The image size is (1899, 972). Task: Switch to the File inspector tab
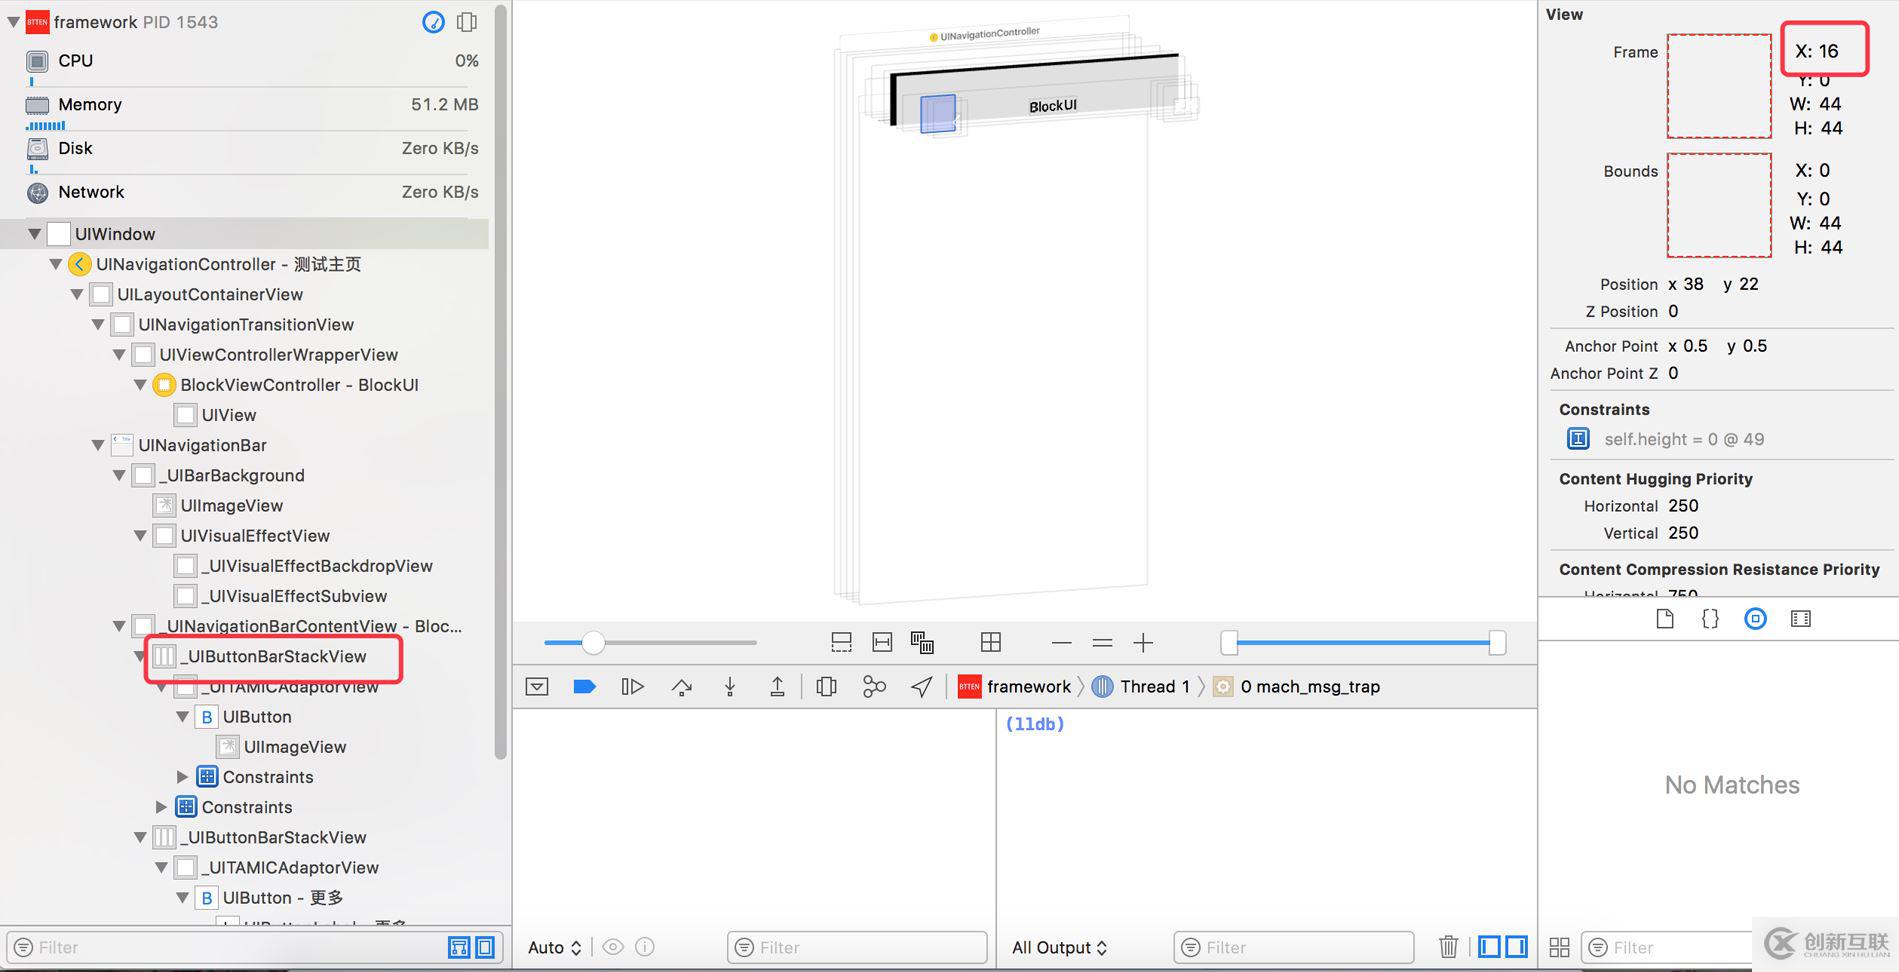click(x=1665, y=619)
